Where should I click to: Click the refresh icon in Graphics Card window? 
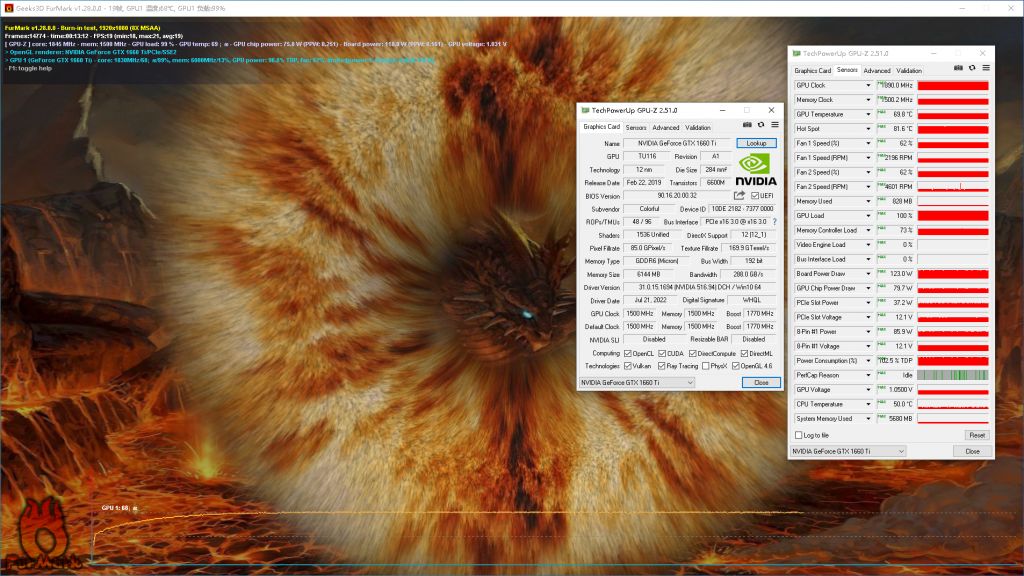(x=760, y=127)
